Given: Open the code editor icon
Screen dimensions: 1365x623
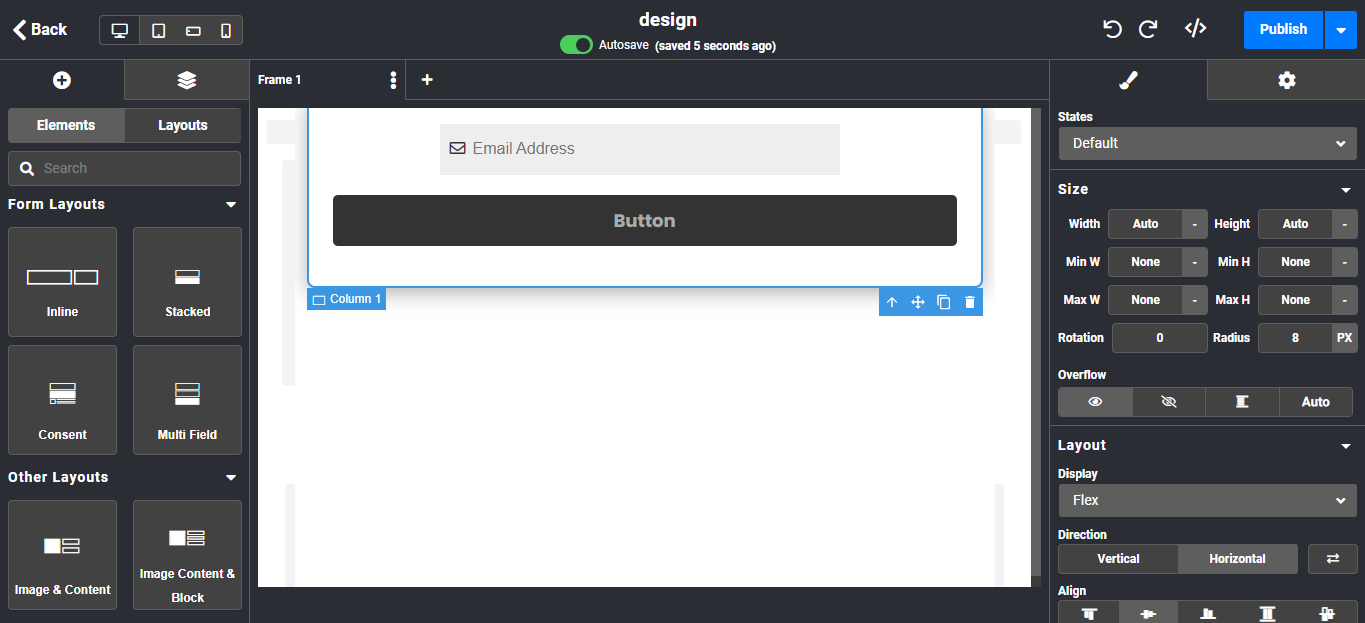Looking at the screenshot, I should click(x=1195, y=29).
